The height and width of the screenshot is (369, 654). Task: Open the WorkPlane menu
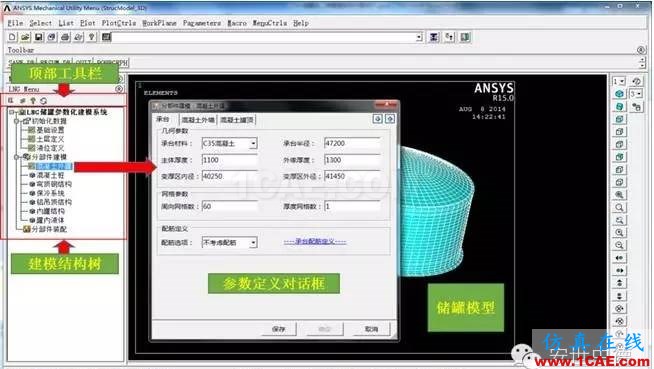[x=159, y=23]
